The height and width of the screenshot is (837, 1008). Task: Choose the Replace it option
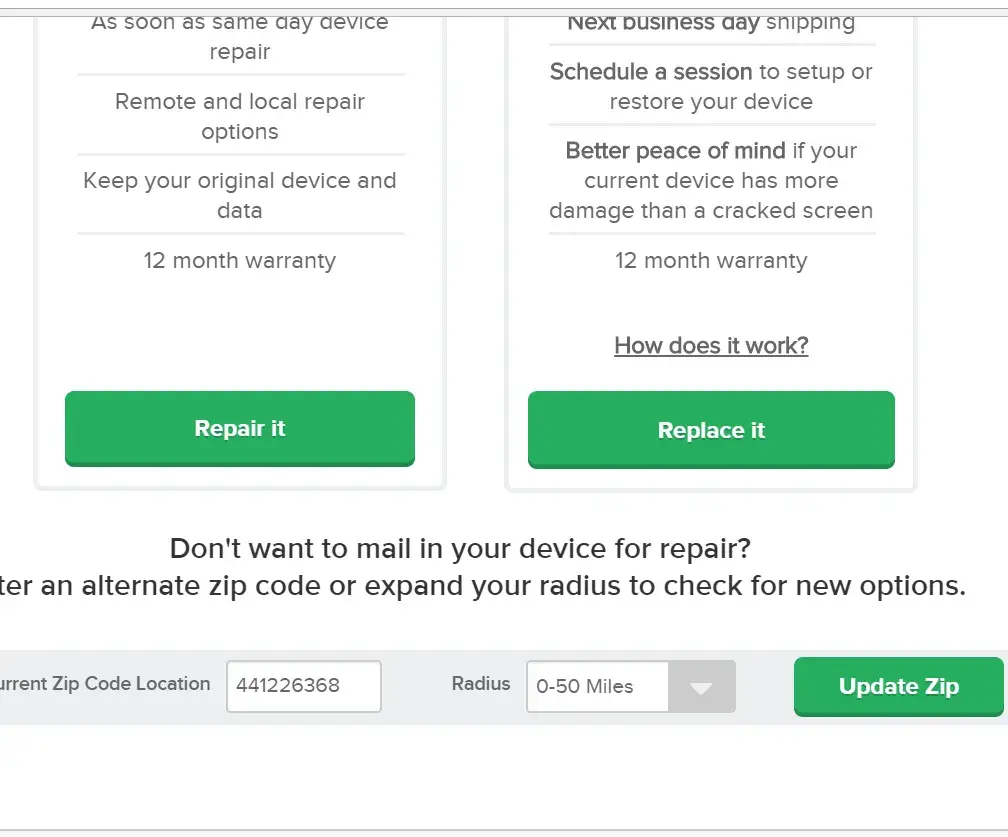point(711,430)
